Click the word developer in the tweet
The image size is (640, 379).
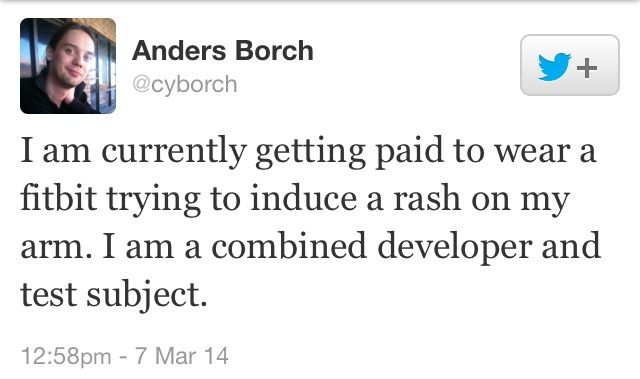tap(455, 246)
